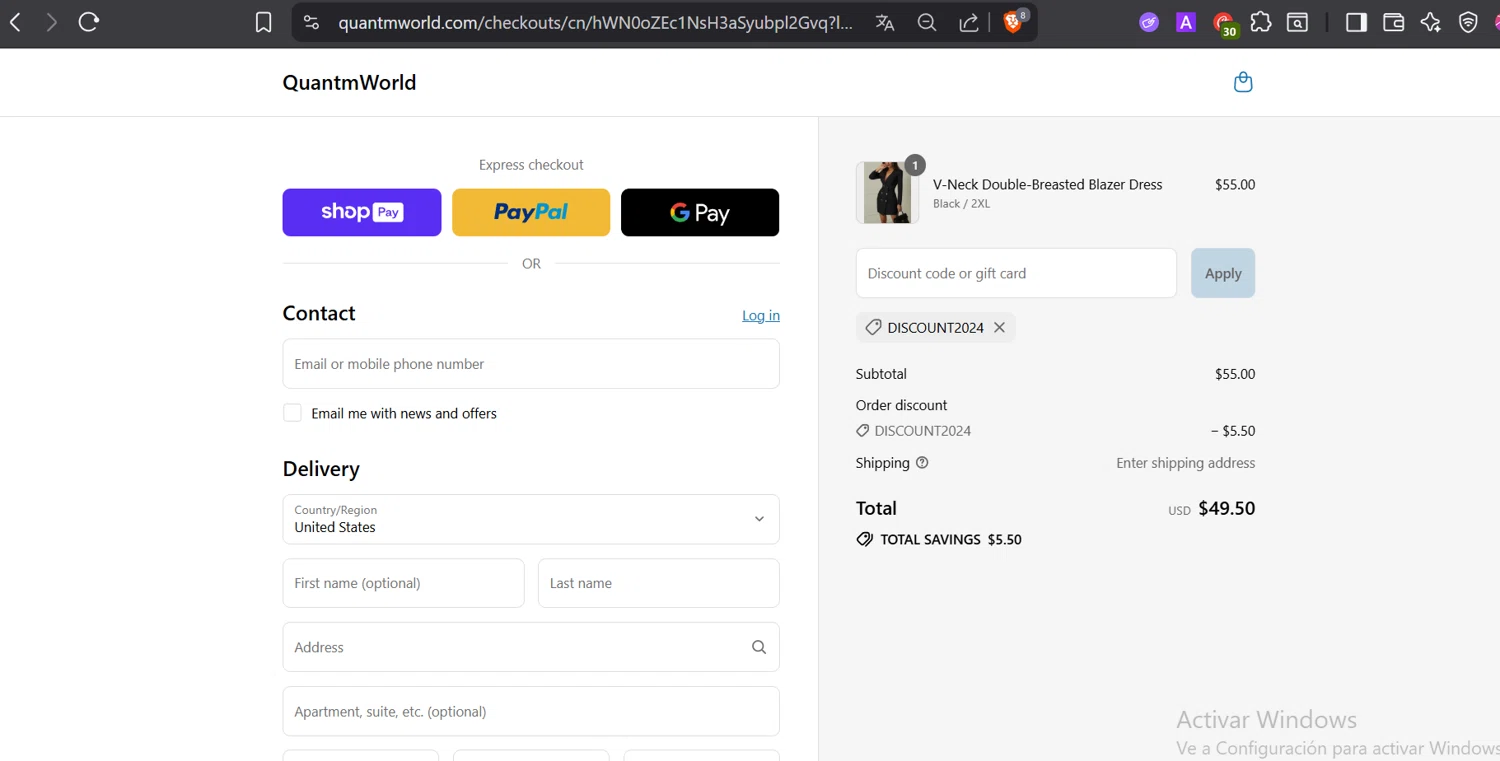The height and width of the screenshot is (761, 1500).
Task: Click the translate page icon
Action: click(x=885, y=22)
